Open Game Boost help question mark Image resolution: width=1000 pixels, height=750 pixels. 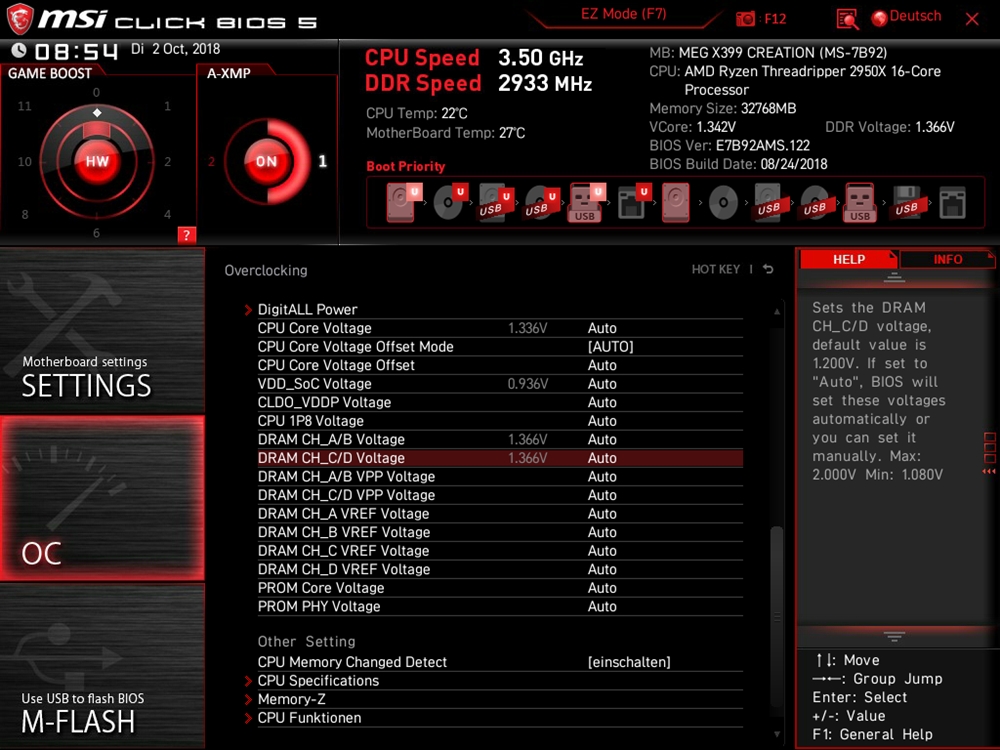coord(186,235)
